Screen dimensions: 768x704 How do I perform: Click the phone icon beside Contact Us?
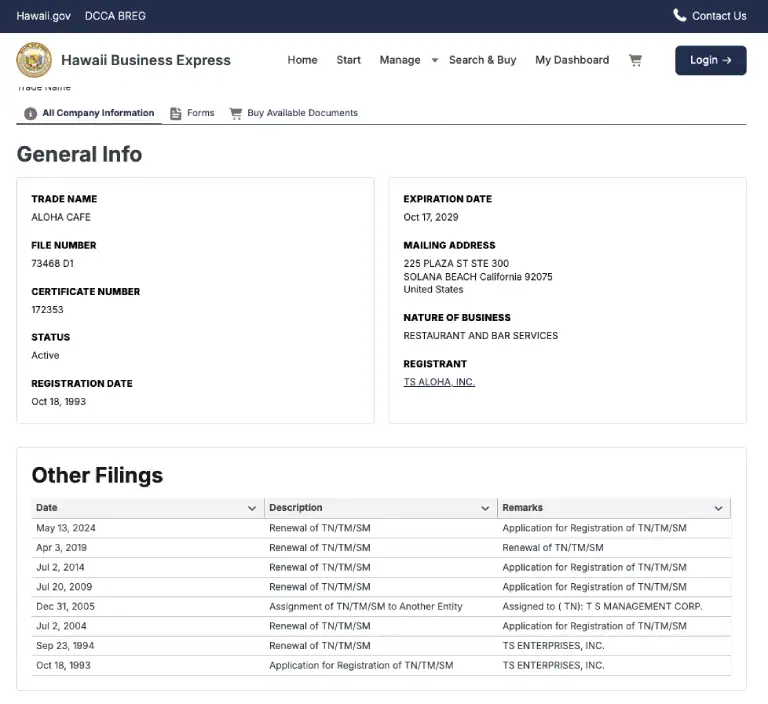679,15
